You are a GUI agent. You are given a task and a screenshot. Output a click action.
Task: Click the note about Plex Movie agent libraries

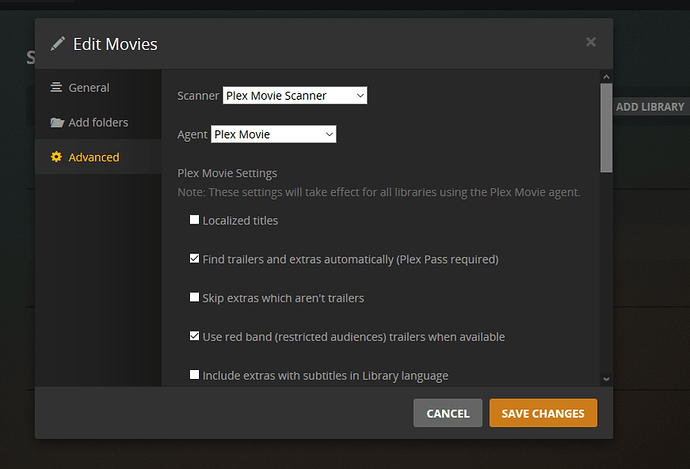pos(379,192)
